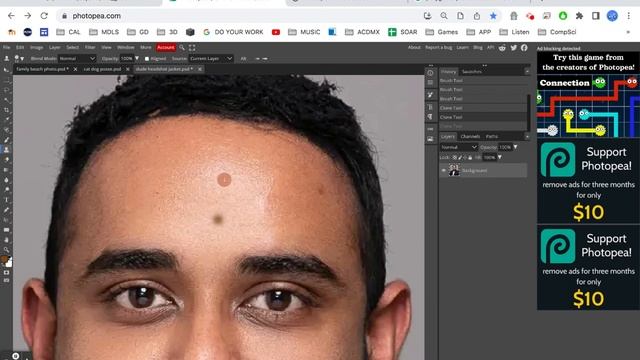Bookmark page with the Chrome star icon
Screen dimensions: 640x360
493,16
